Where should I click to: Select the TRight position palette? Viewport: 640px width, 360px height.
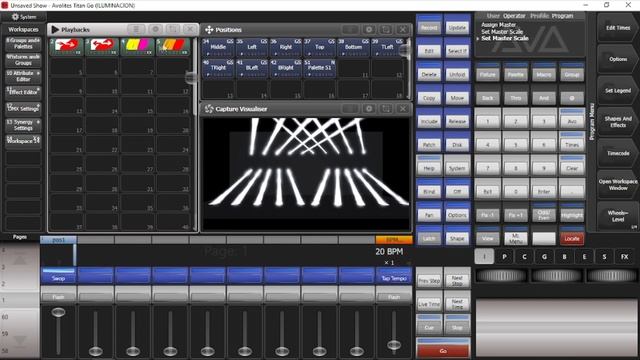tap(218, 68)
